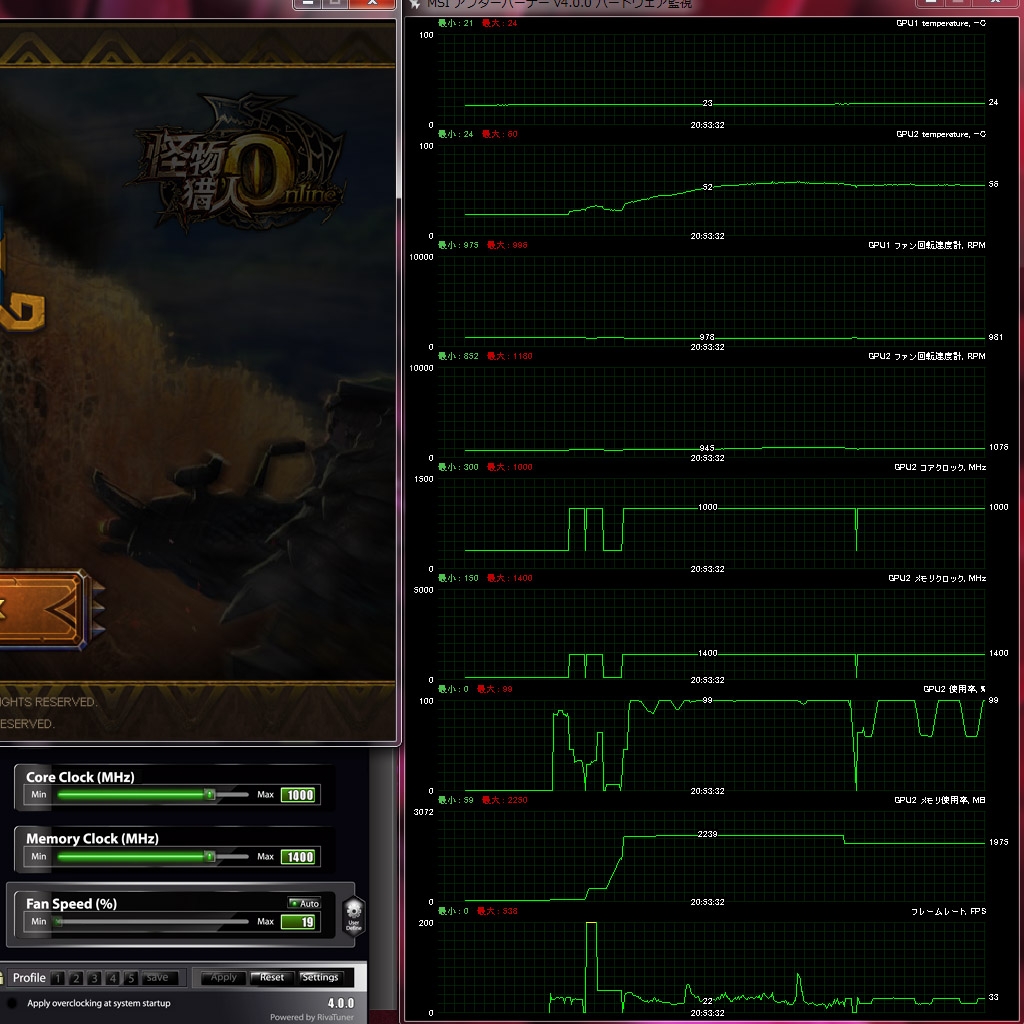
Task: Click the GPU2 usage percent graph
Action: pyautogui.click(x=711, y=746)
